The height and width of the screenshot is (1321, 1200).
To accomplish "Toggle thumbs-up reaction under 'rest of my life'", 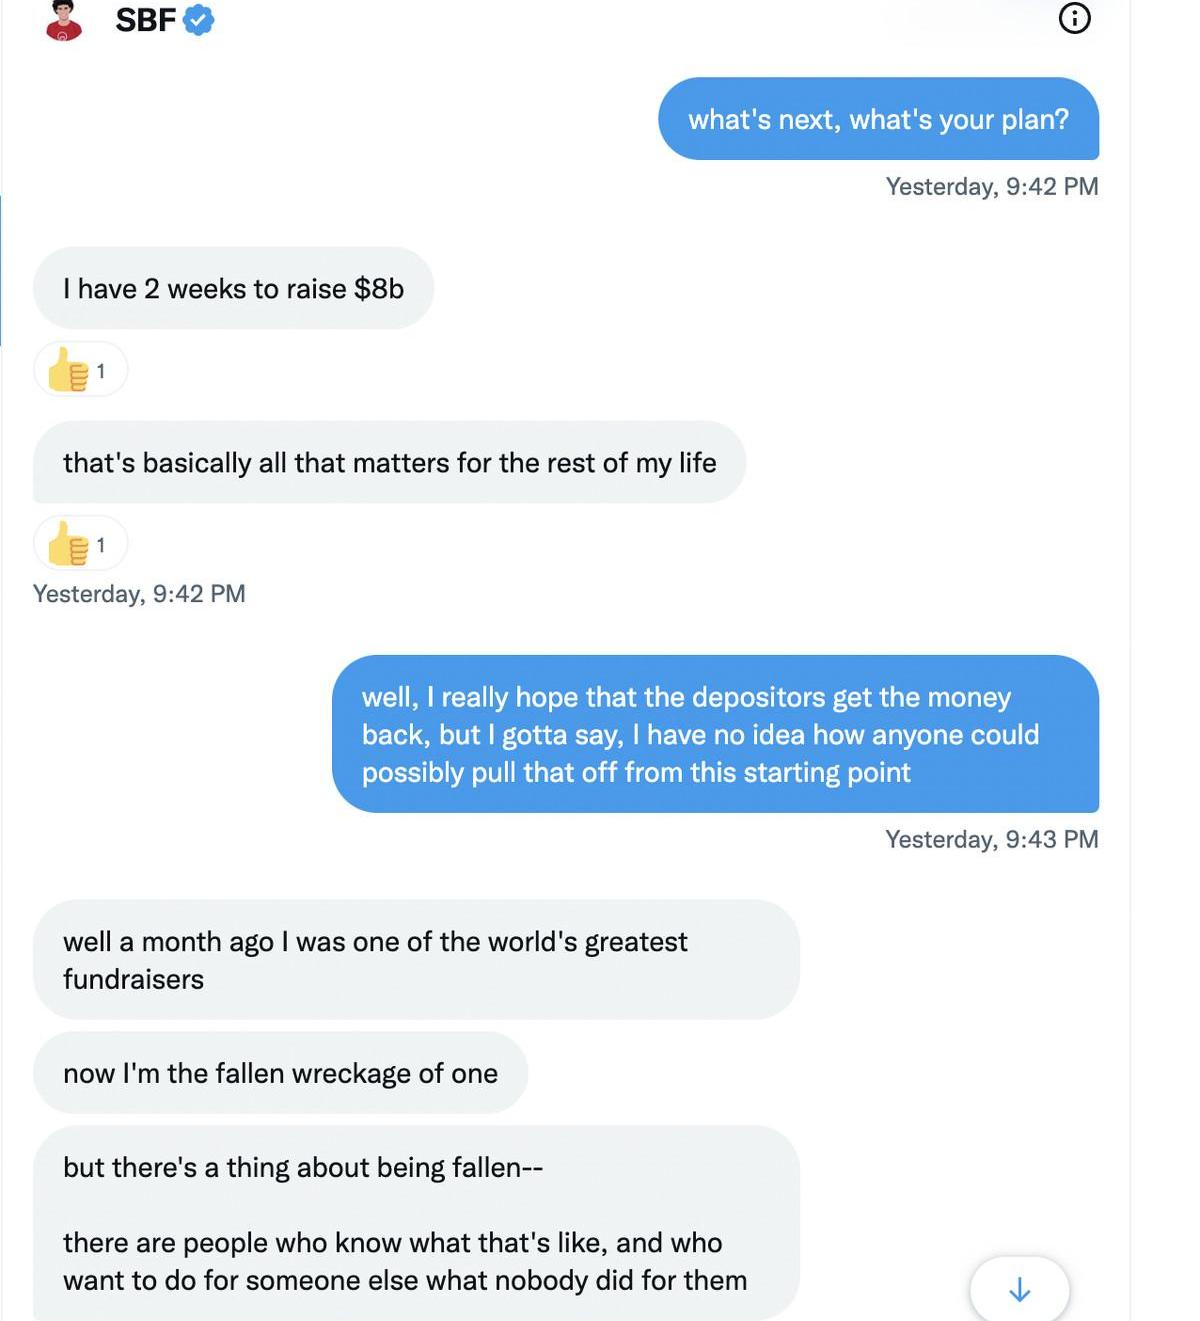I will (81, 544).
